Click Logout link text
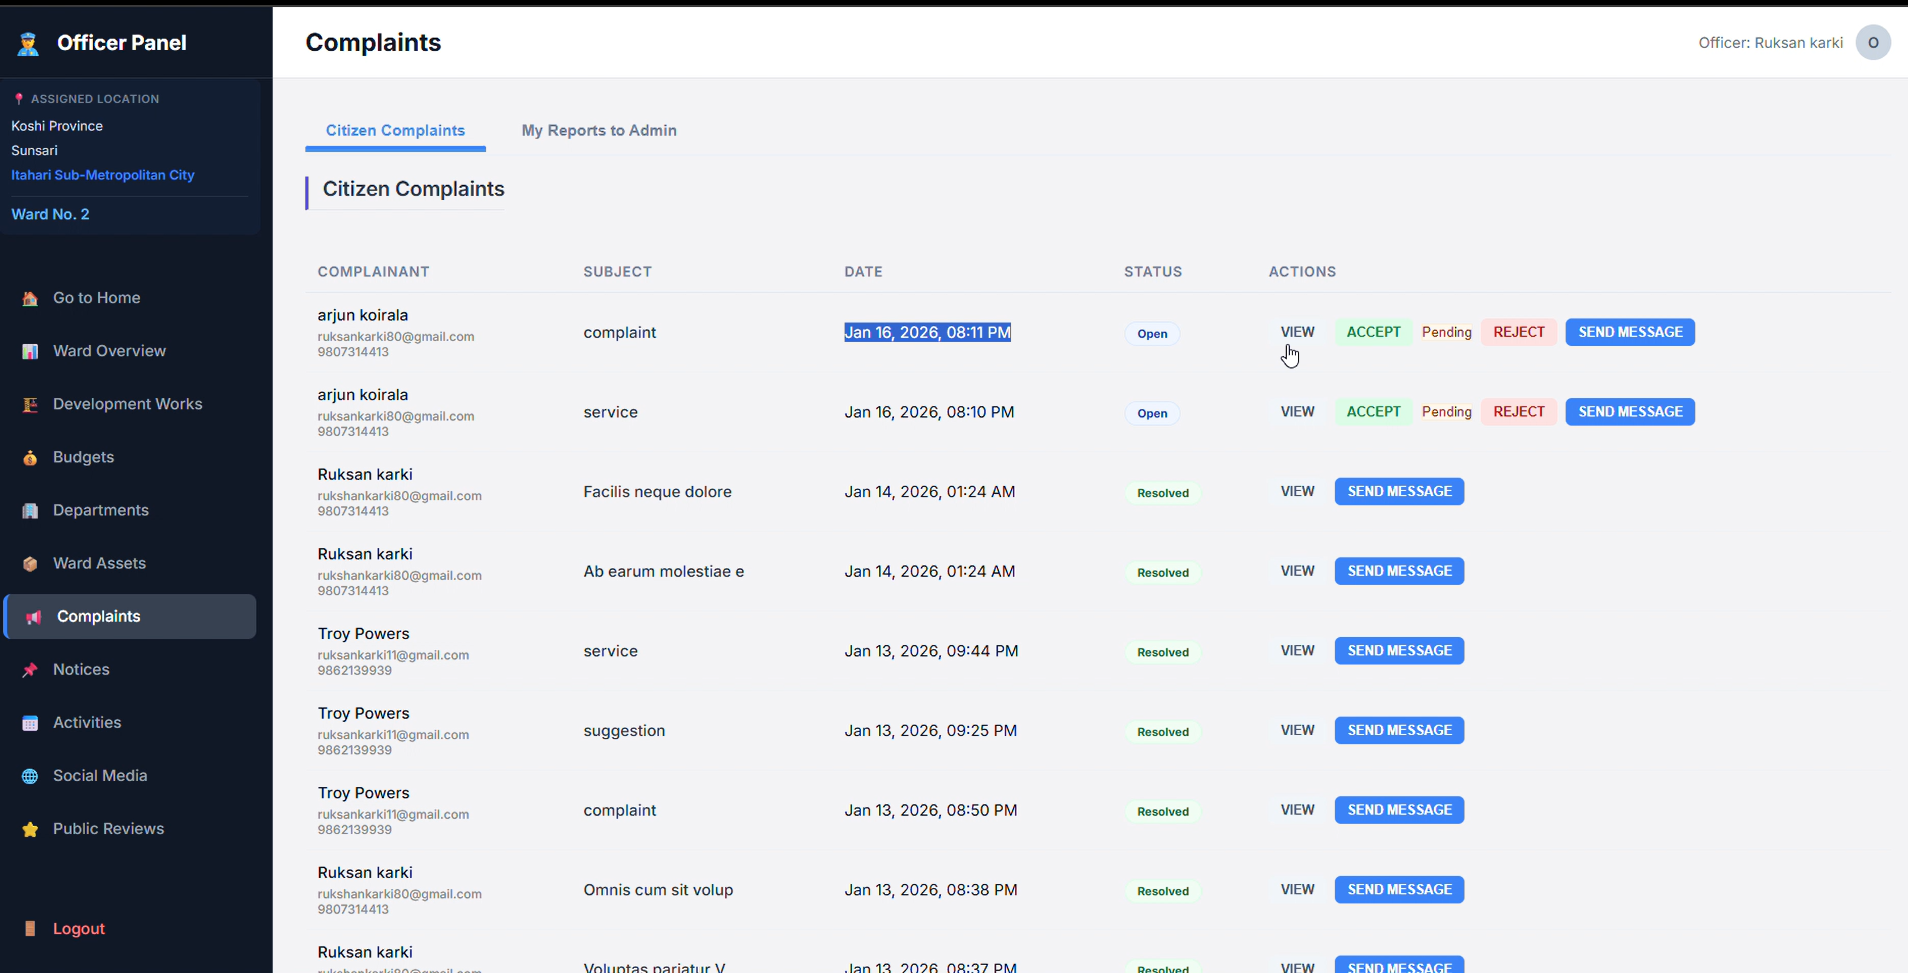 (x=79, y=929)
